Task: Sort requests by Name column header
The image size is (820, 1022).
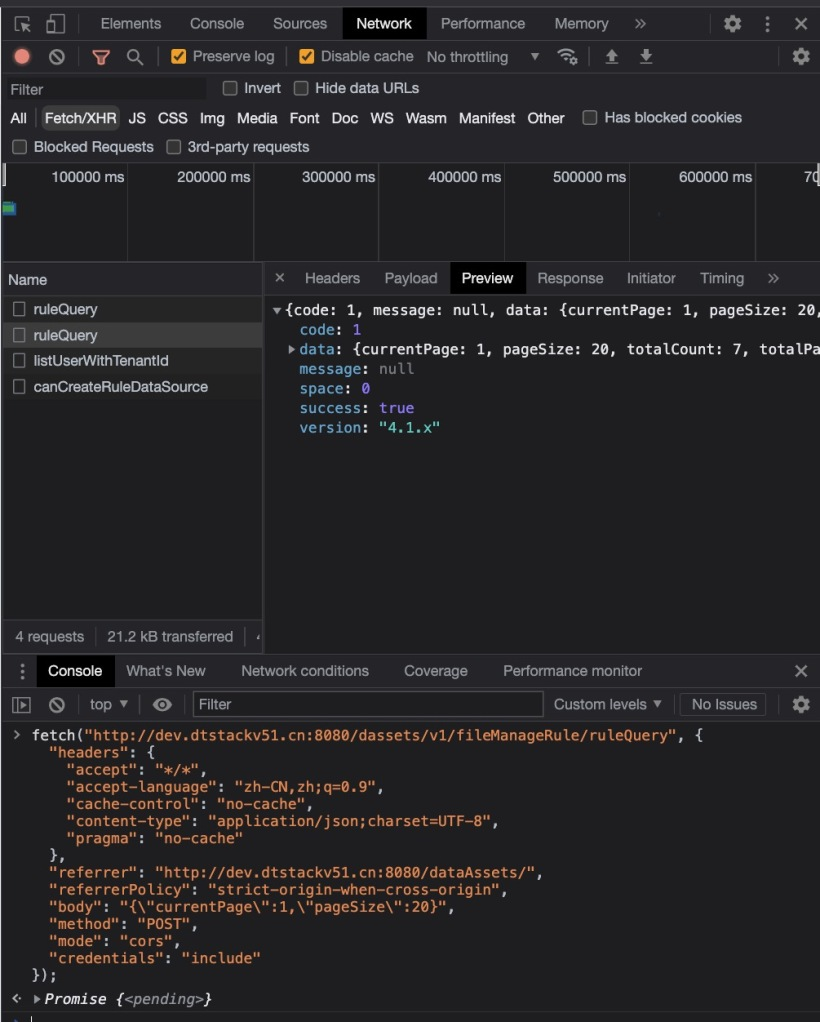Action: point(133,280)
